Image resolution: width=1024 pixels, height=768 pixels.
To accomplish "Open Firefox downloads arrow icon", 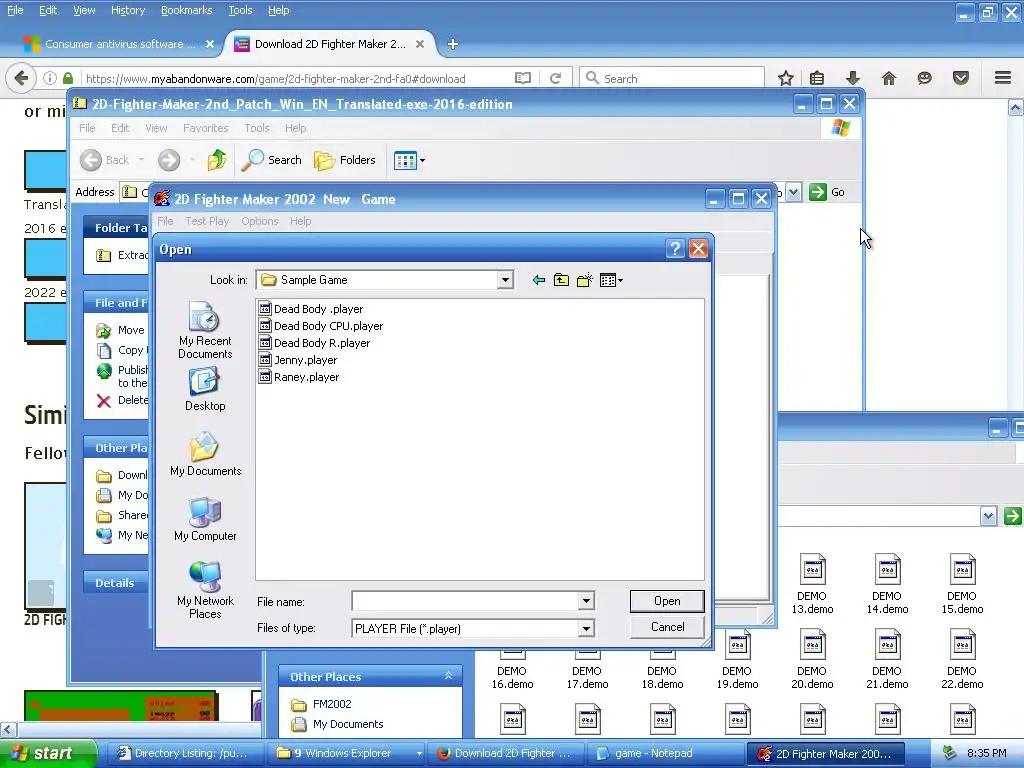I will click(853, 78).
